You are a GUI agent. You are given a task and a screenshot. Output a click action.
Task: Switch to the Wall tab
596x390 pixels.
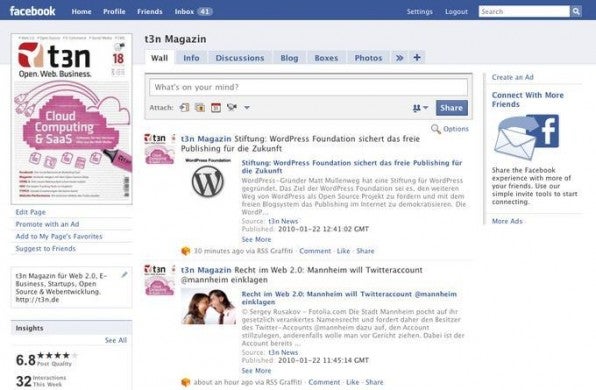point(159,58)
